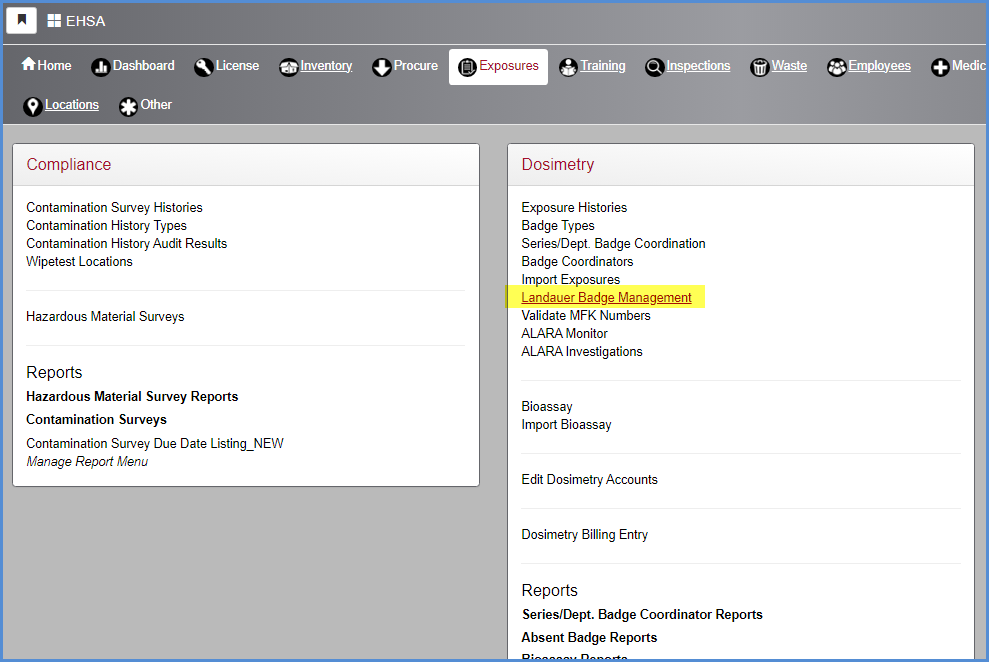The height and width of the screenshot is (662, 989).
Task: Click the Other asterisk icon
Action: (128, 107)
